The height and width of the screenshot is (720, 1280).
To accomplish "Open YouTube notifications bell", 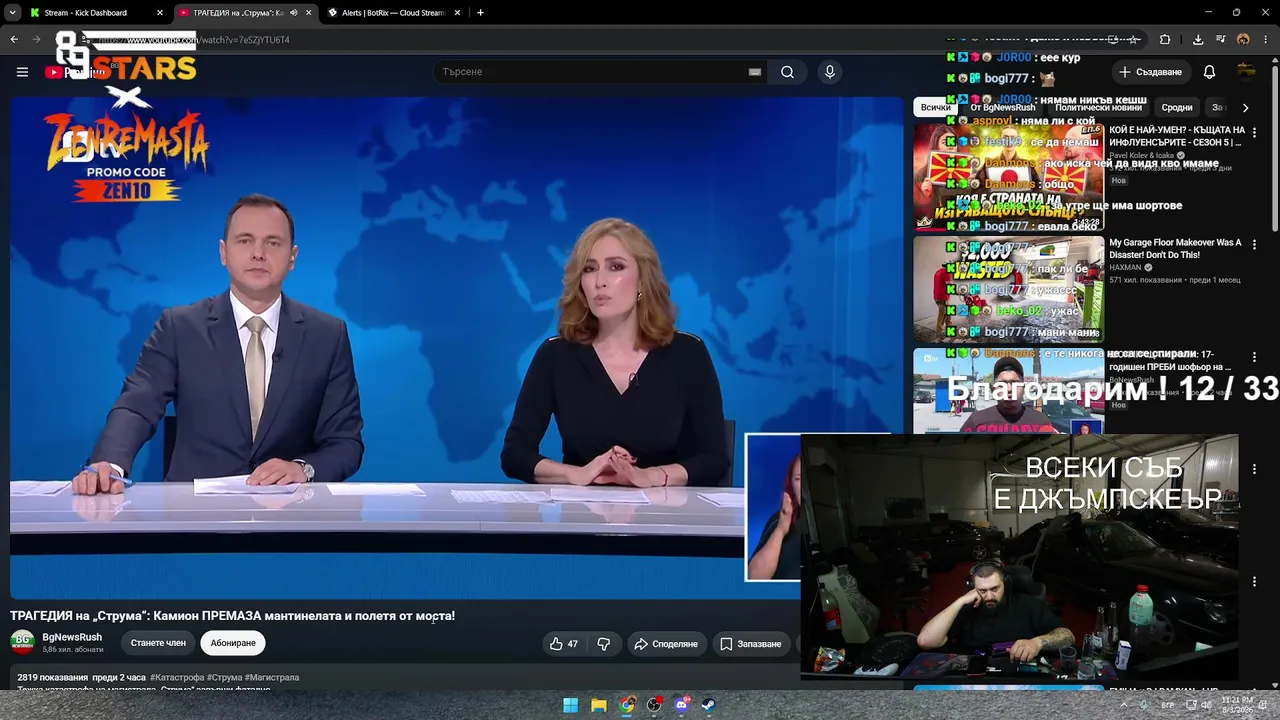I will pos(1209,72).
